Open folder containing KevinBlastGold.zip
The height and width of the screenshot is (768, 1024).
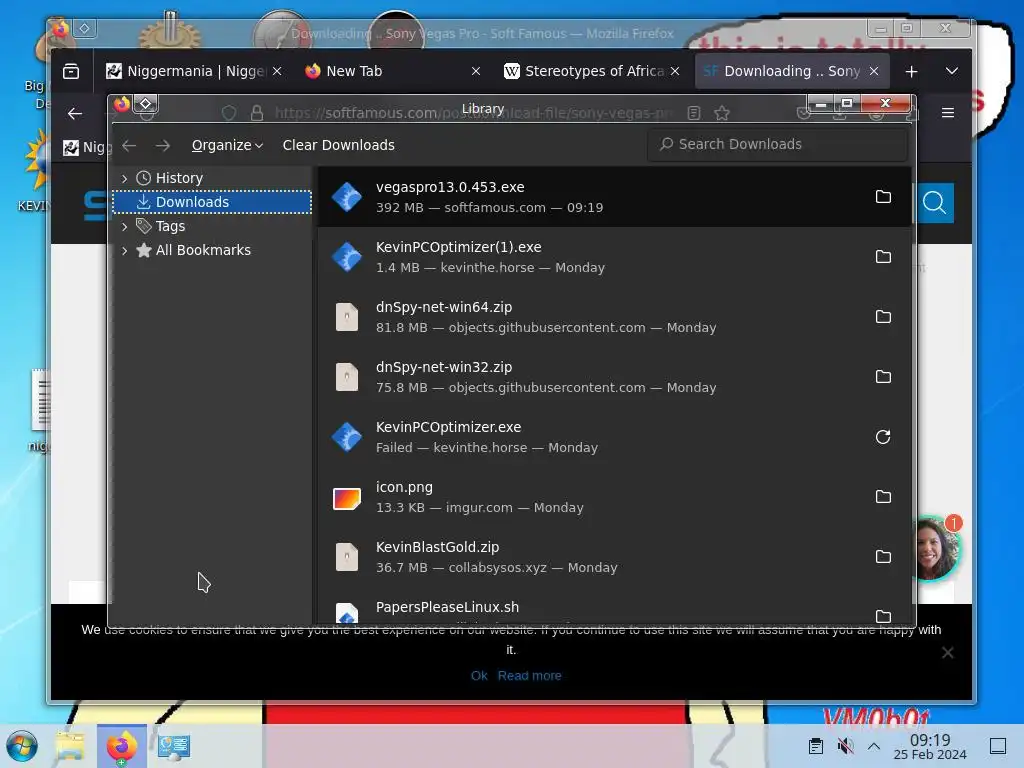click(x=883, y=557)
